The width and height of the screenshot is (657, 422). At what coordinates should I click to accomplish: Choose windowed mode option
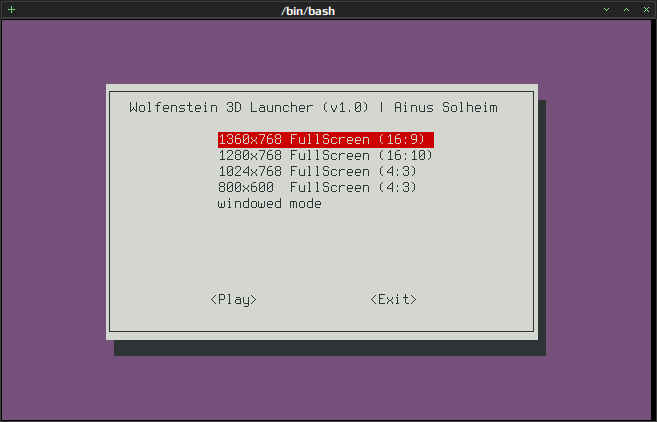coord(269,204)
